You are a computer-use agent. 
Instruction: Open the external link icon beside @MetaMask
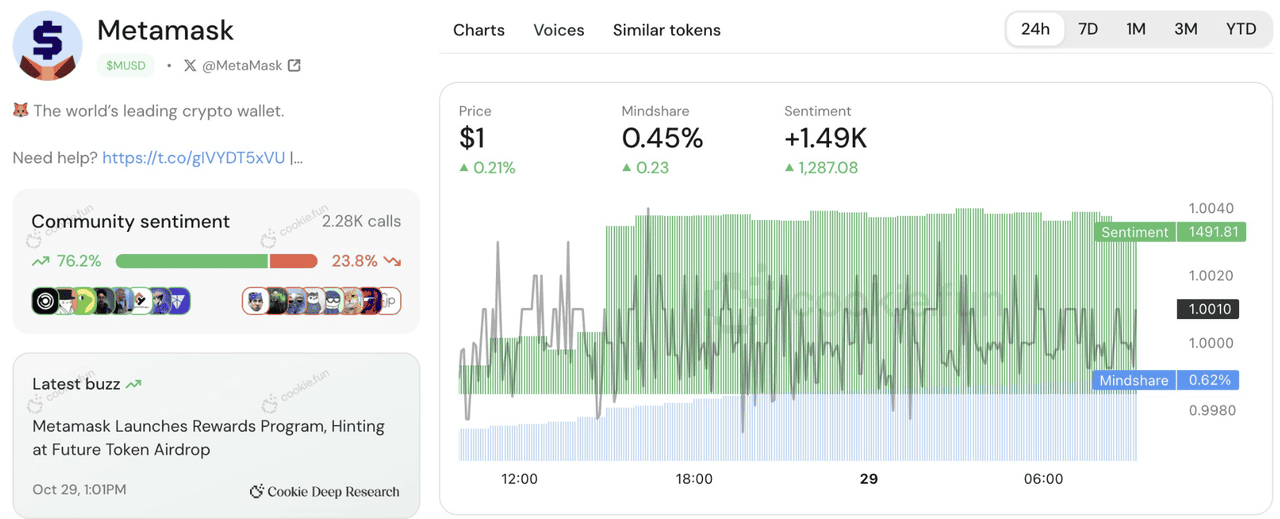294,65
